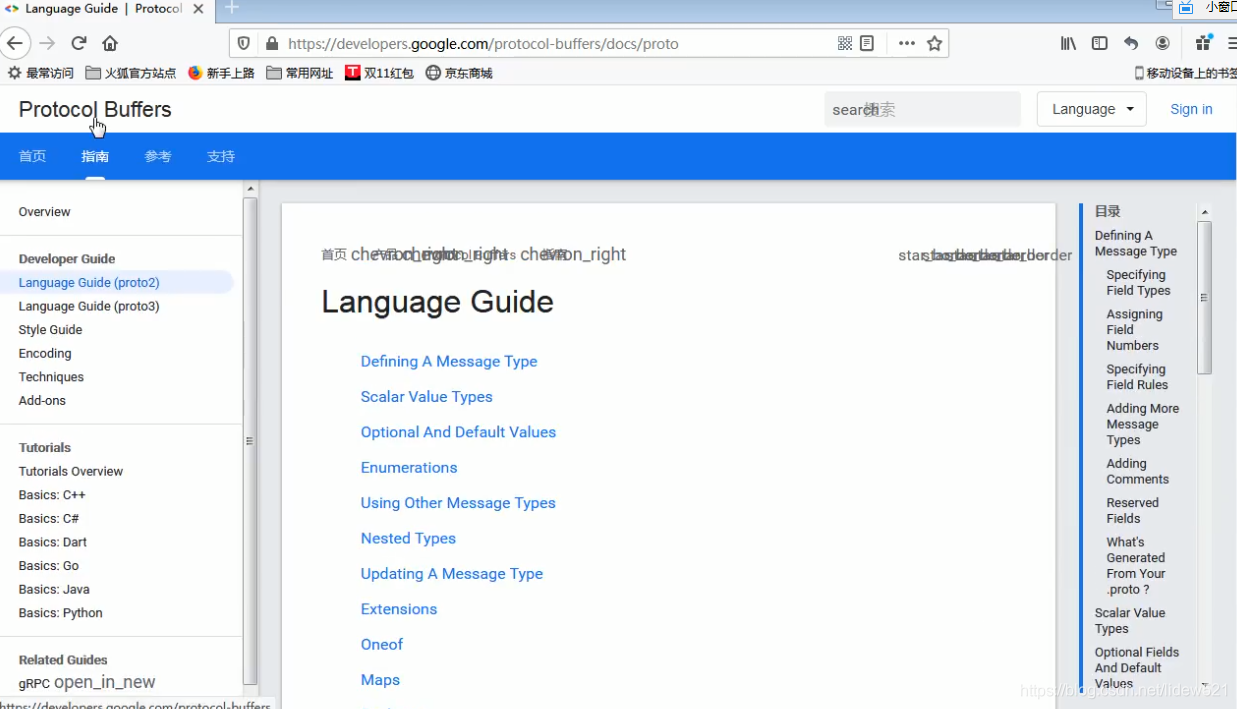
Task: Open Basics: Python tutorial
Action: point(61,613)
